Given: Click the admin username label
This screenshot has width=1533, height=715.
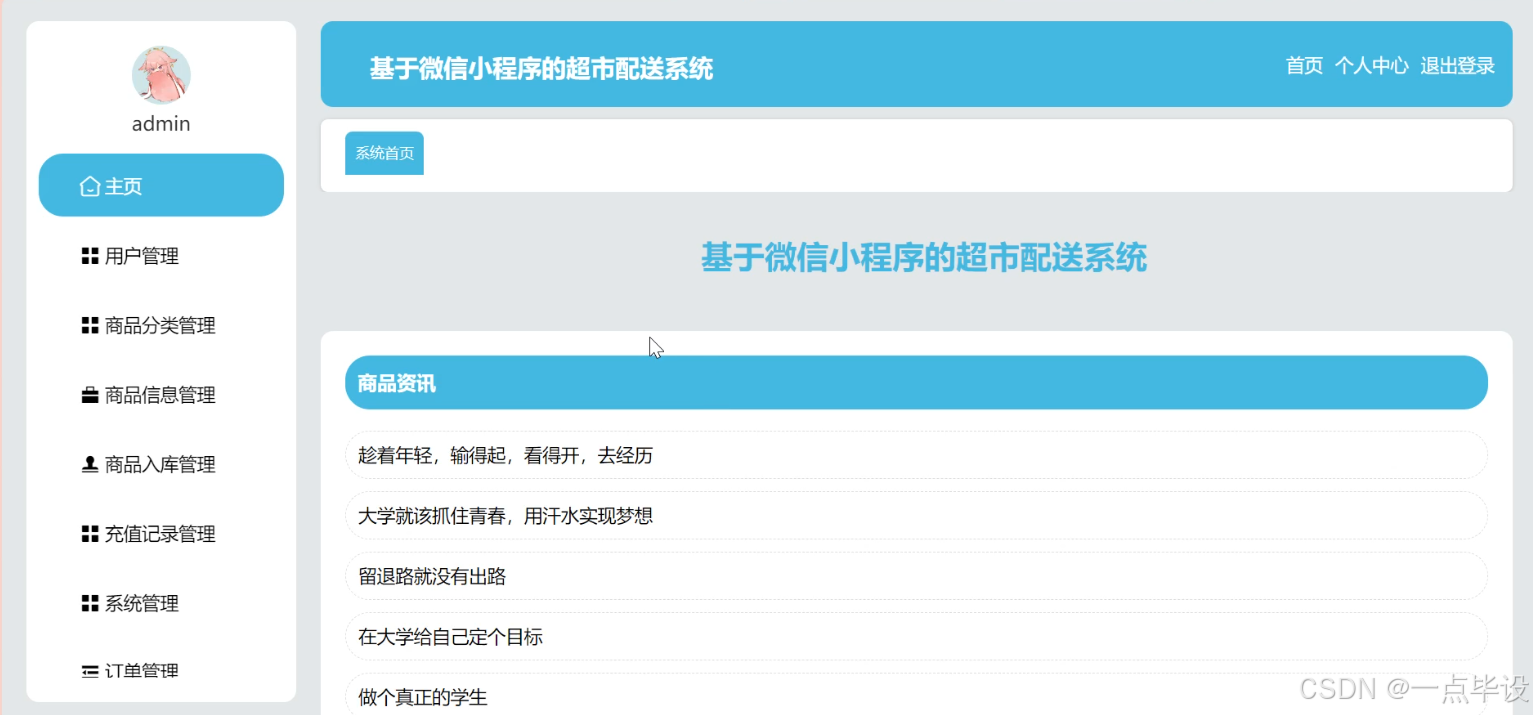Looking at the screenshot, I should click(x=161, y=124).
